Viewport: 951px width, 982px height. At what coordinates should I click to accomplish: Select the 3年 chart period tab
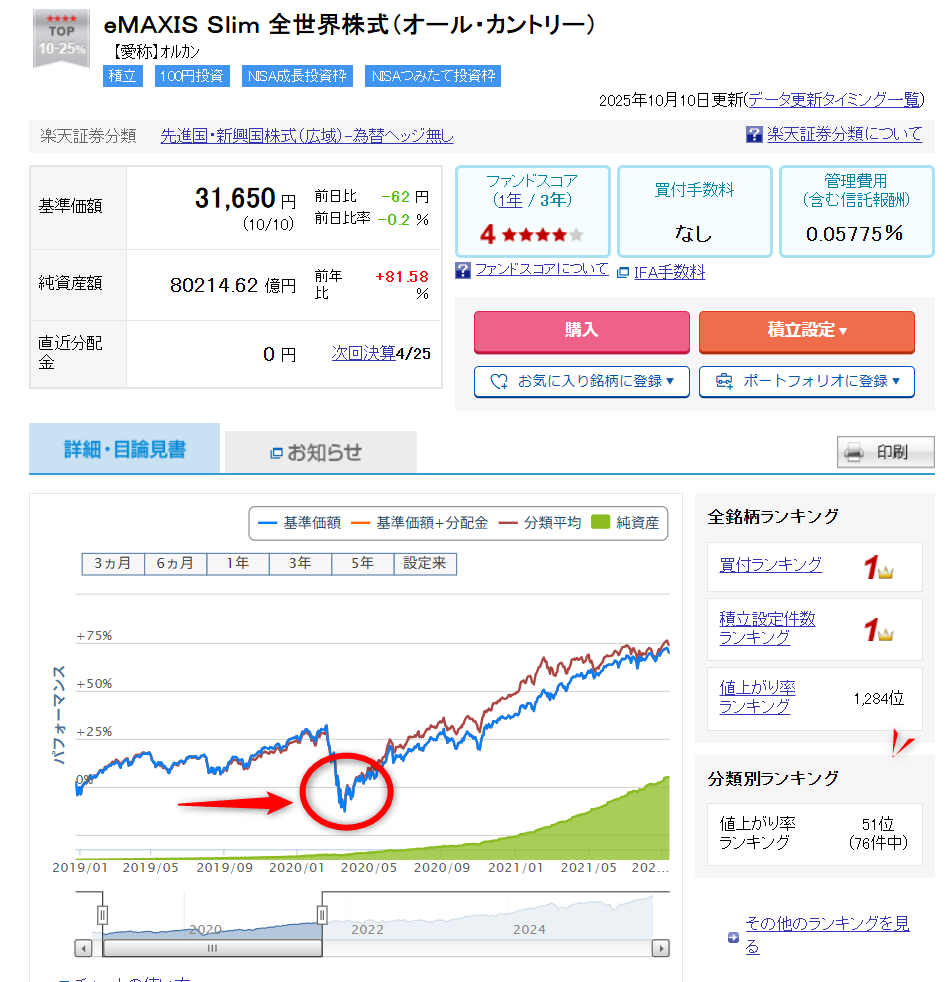[x=300, y=563]
